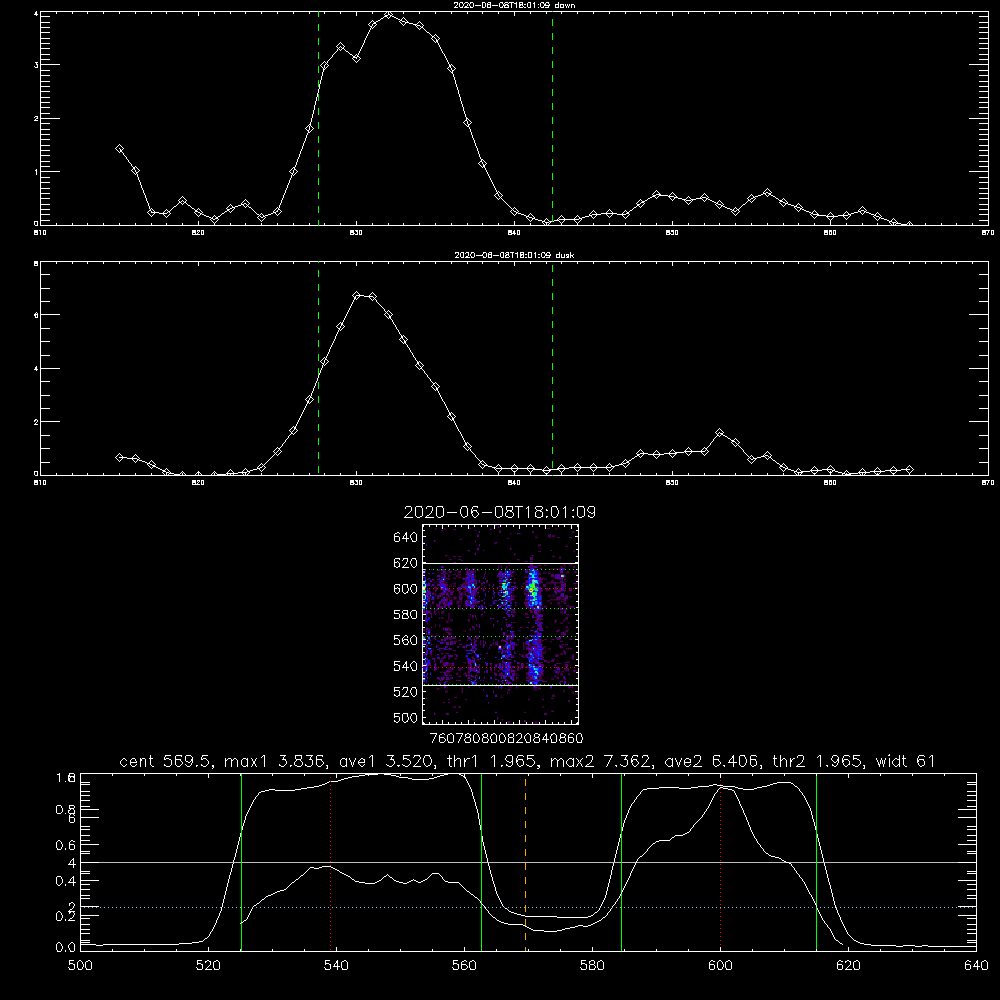Click bottom plot x-axis label 620

(x=848, y=966)
